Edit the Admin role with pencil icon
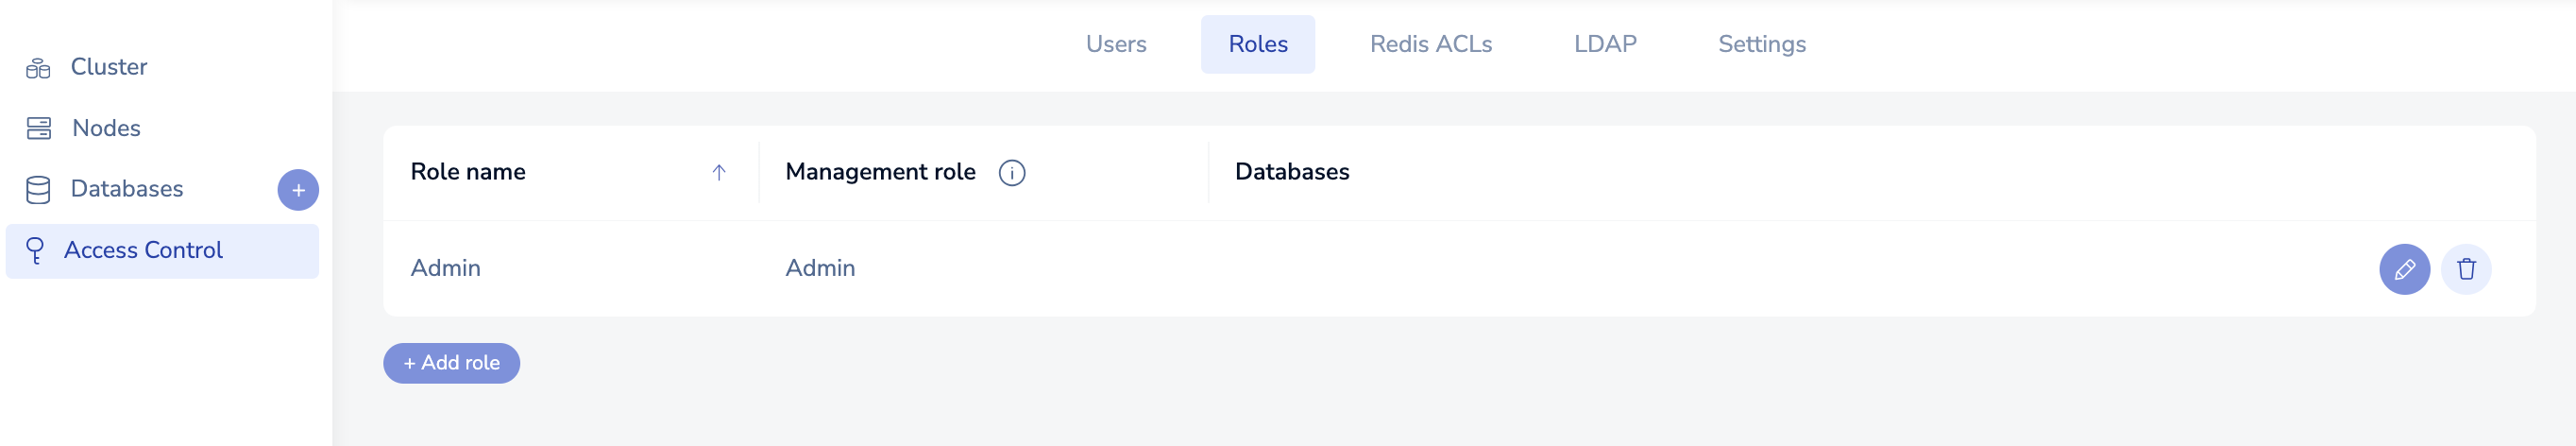Screen dimensions: 2576x446 tap(2404, 269)
